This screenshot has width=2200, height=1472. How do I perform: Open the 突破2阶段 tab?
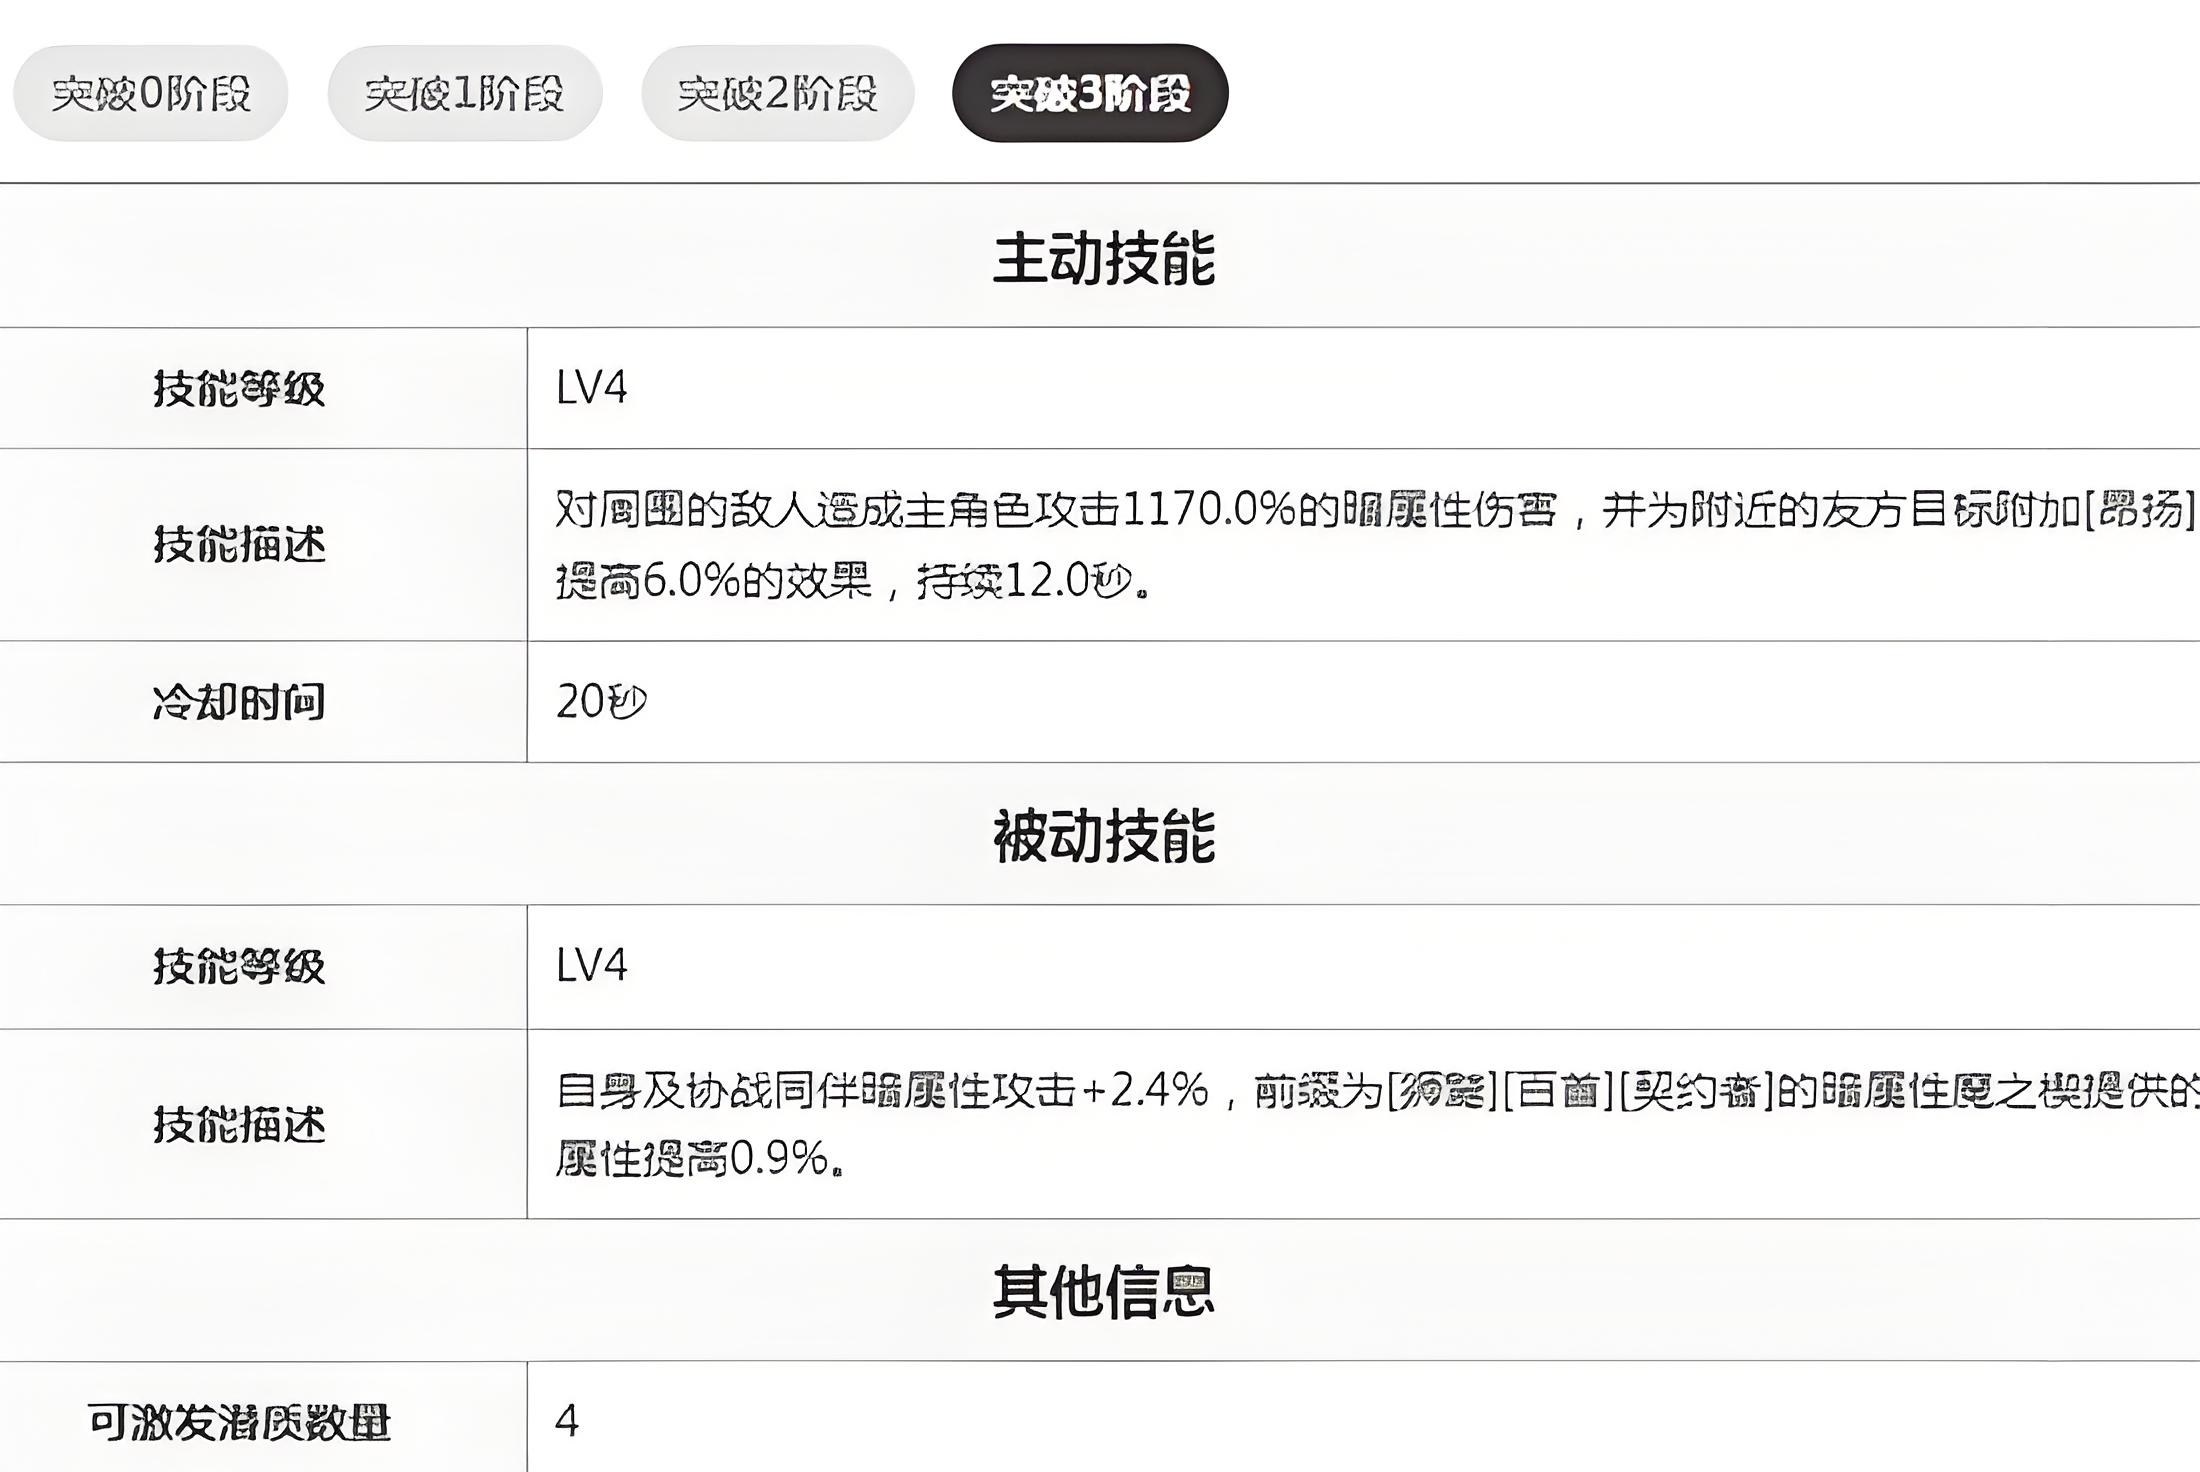[777, 93]
